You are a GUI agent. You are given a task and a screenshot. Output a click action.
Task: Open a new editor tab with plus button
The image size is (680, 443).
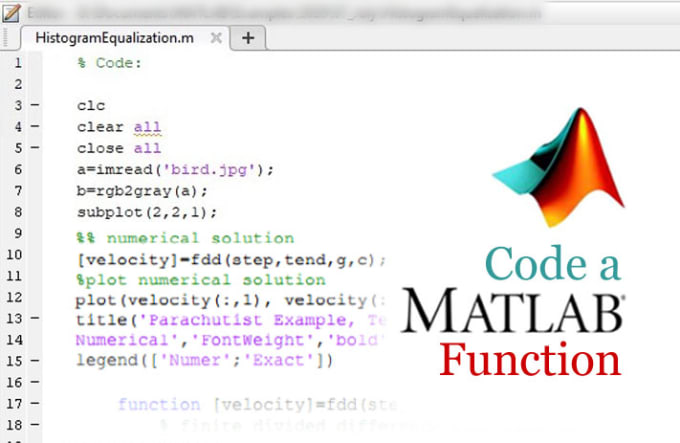tap(248, 38)
